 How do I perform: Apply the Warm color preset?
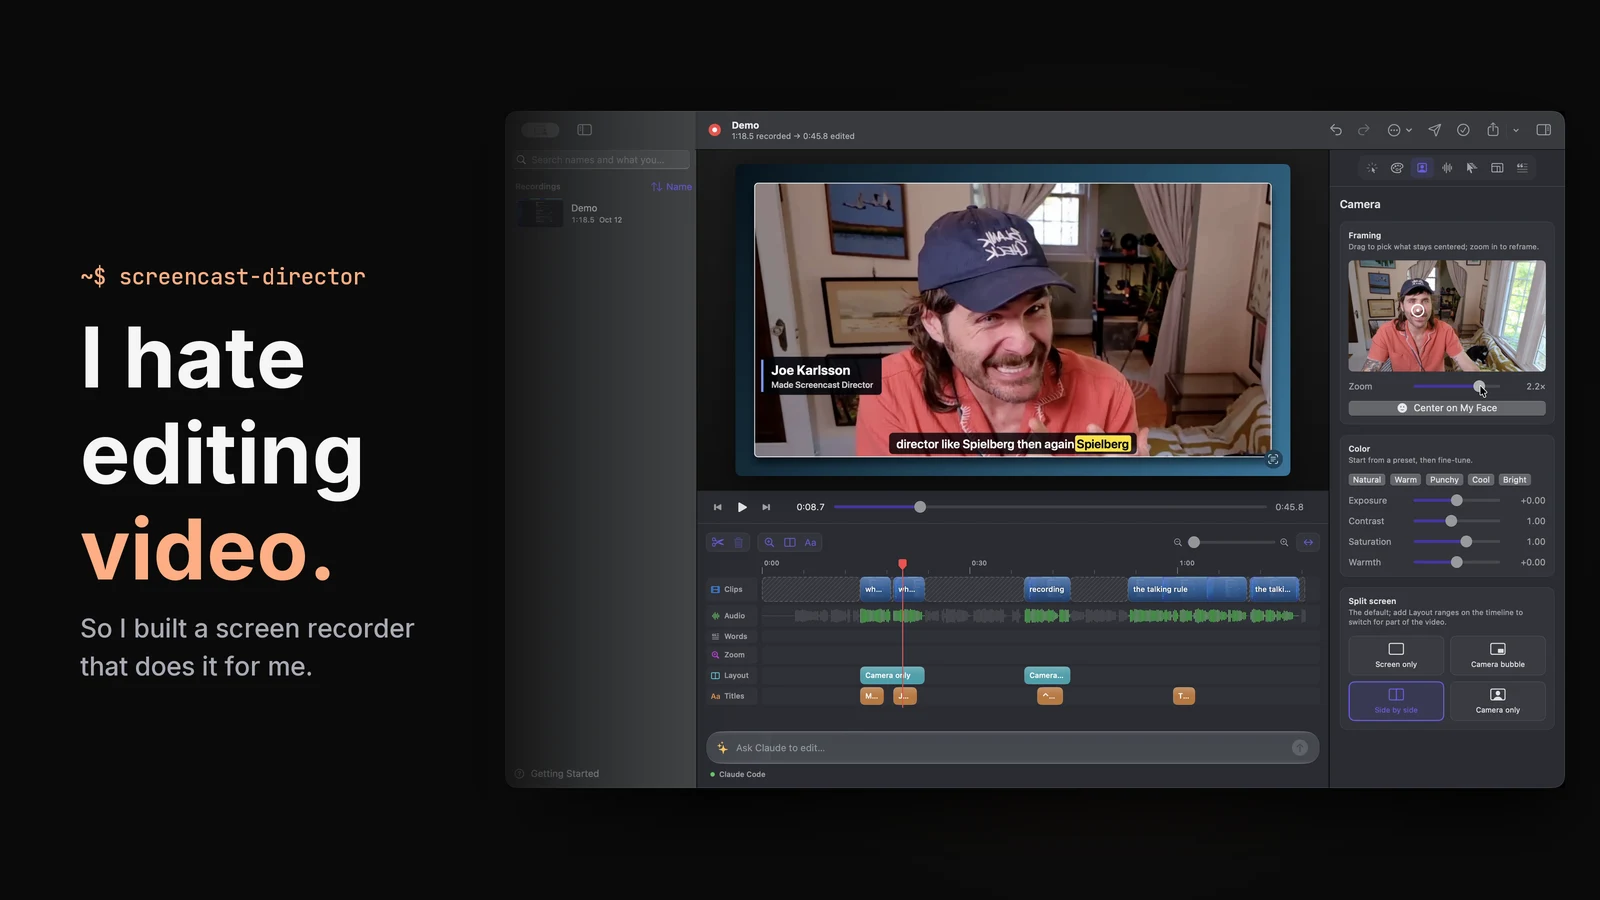(1406, 480)
